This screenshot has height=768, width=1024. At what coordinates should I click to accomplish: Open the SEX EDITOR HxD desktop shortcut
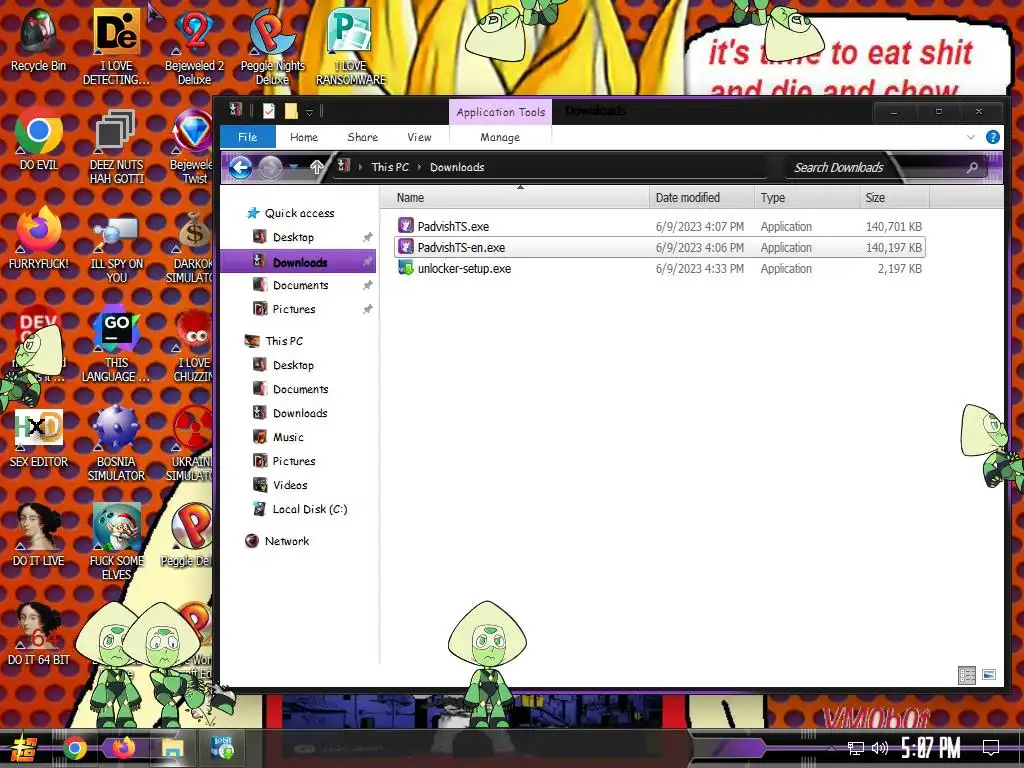(x=39, y=436)
